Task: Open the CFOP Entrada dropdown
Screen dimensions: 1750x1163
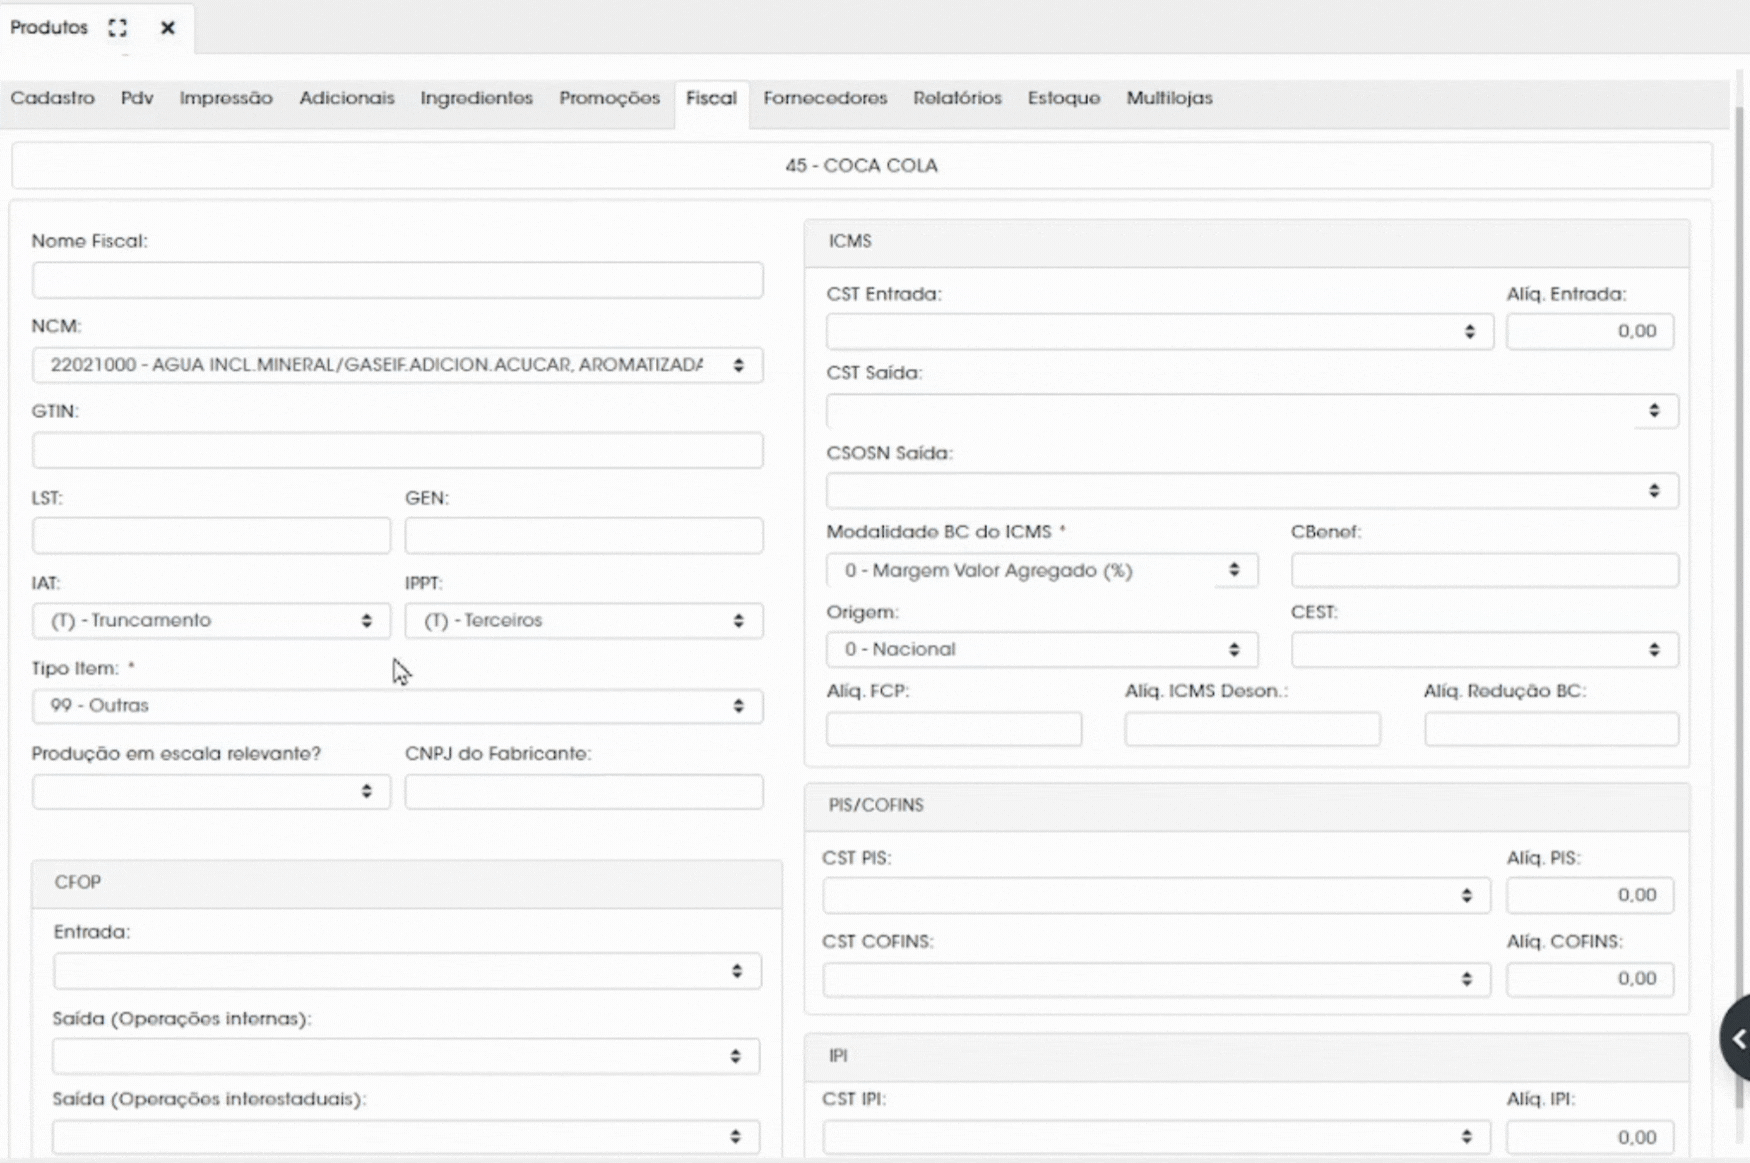Action: (407, 971)
